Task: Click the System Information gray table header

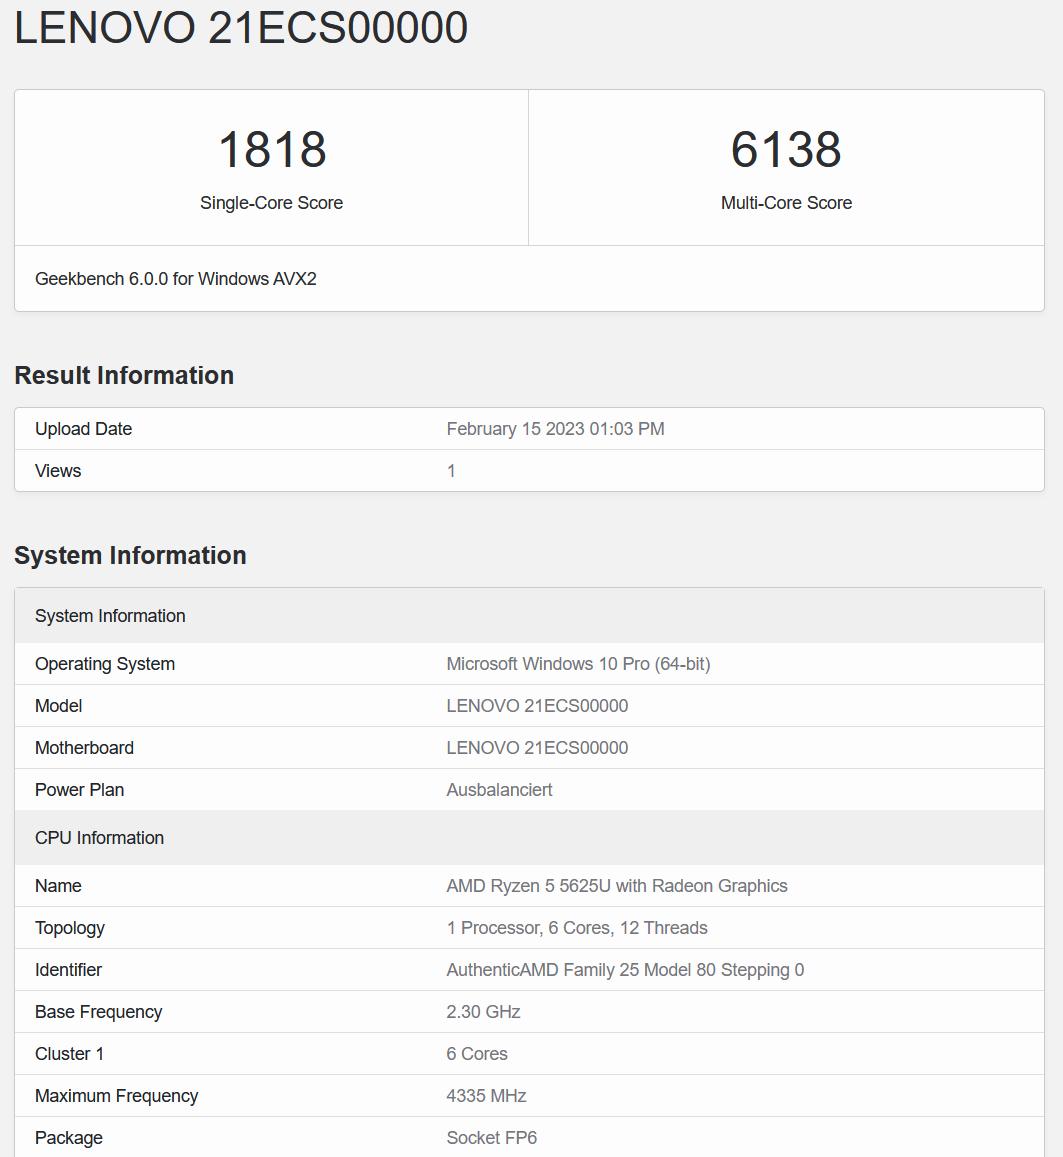Action: [530, 615]
